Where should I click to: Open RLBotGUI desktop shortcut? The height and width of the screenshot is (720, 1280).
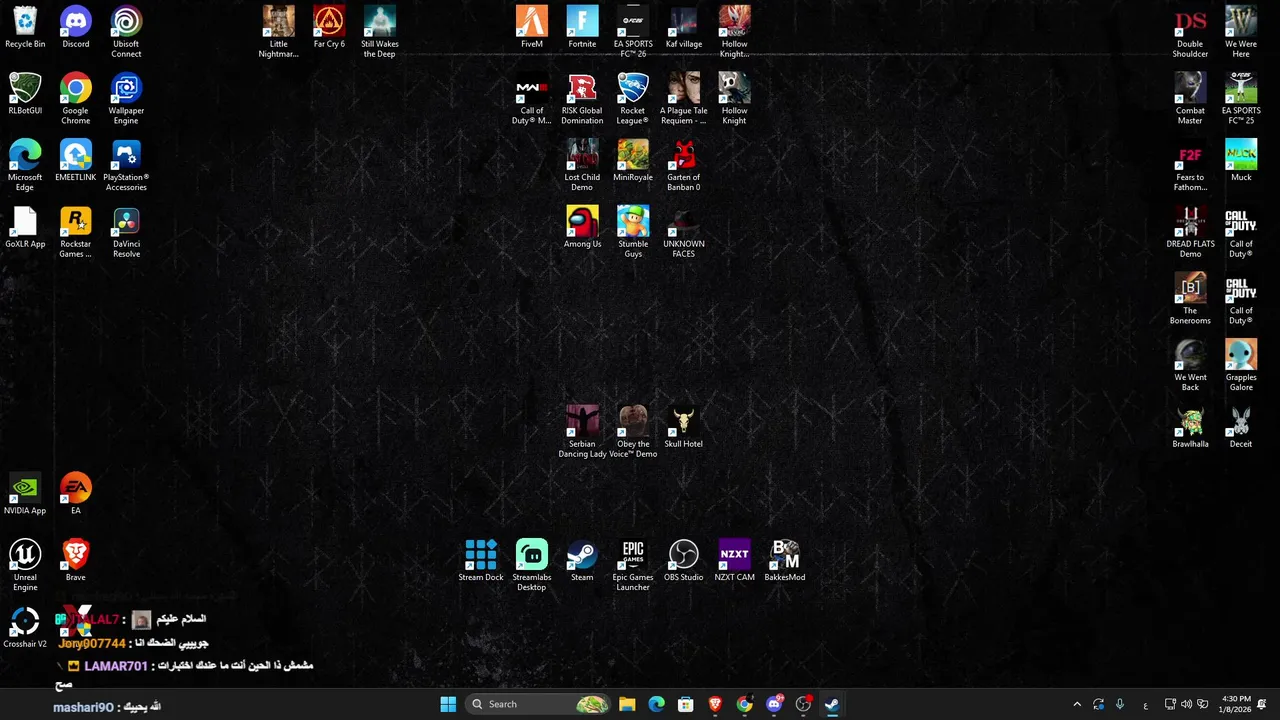point(25,94)
